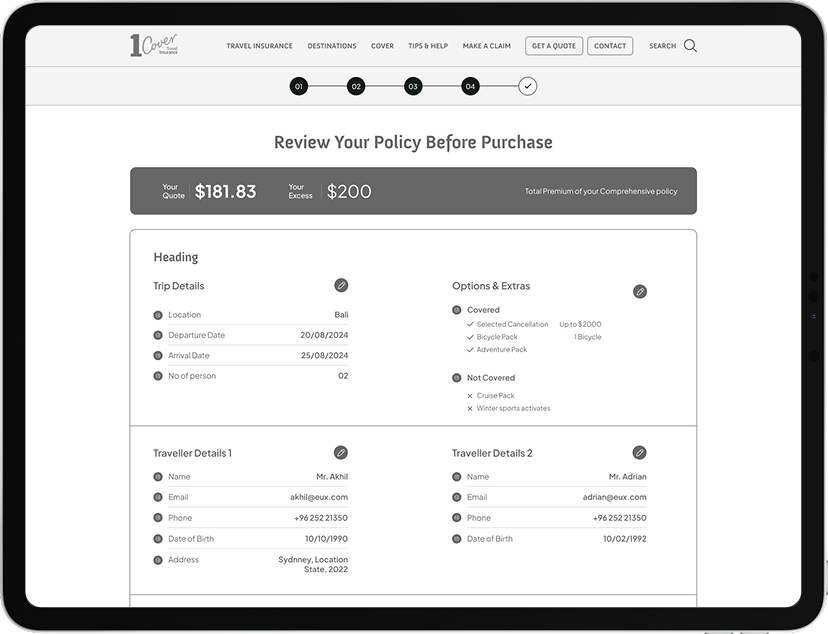Open search with the magnifier icon

tap(690, 46)
